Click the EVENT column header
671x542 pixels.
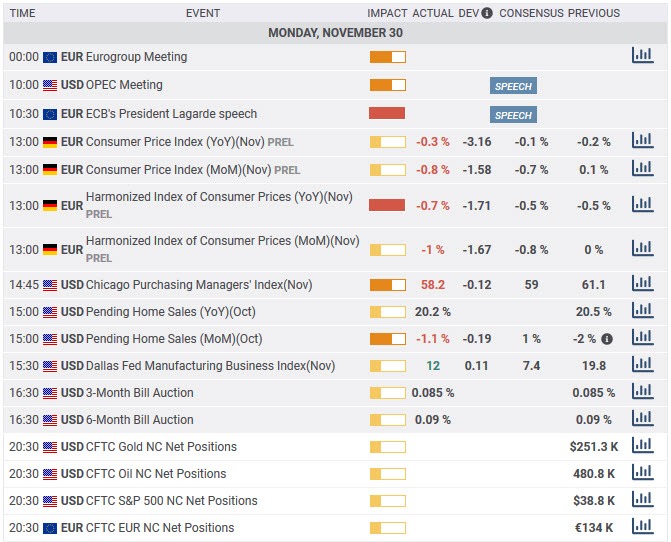point(203,13)
